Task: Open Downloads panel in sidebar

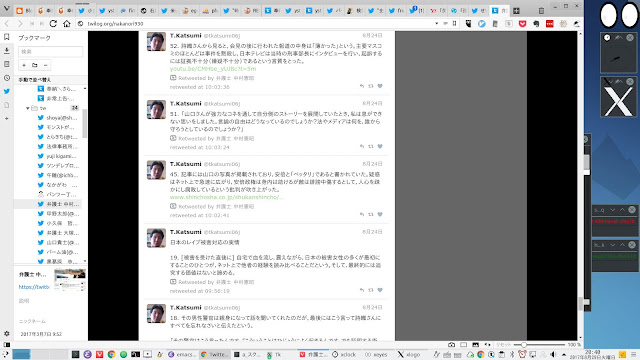Action: point(7,51)
